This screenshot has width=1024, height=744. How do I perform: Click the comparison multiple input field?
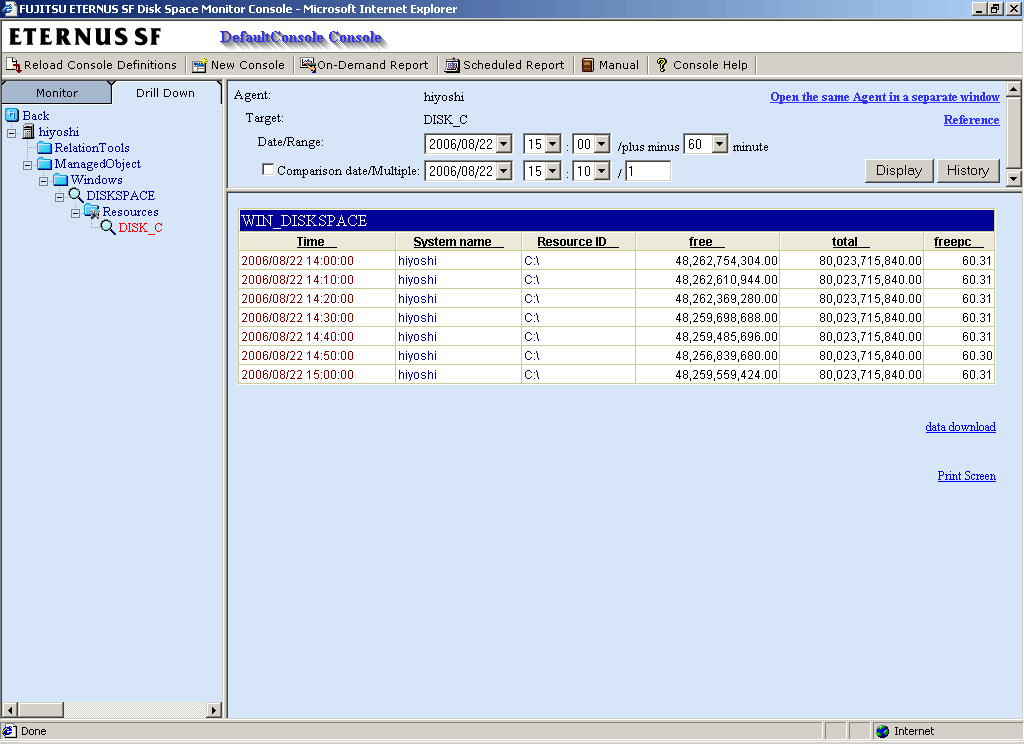648,171
